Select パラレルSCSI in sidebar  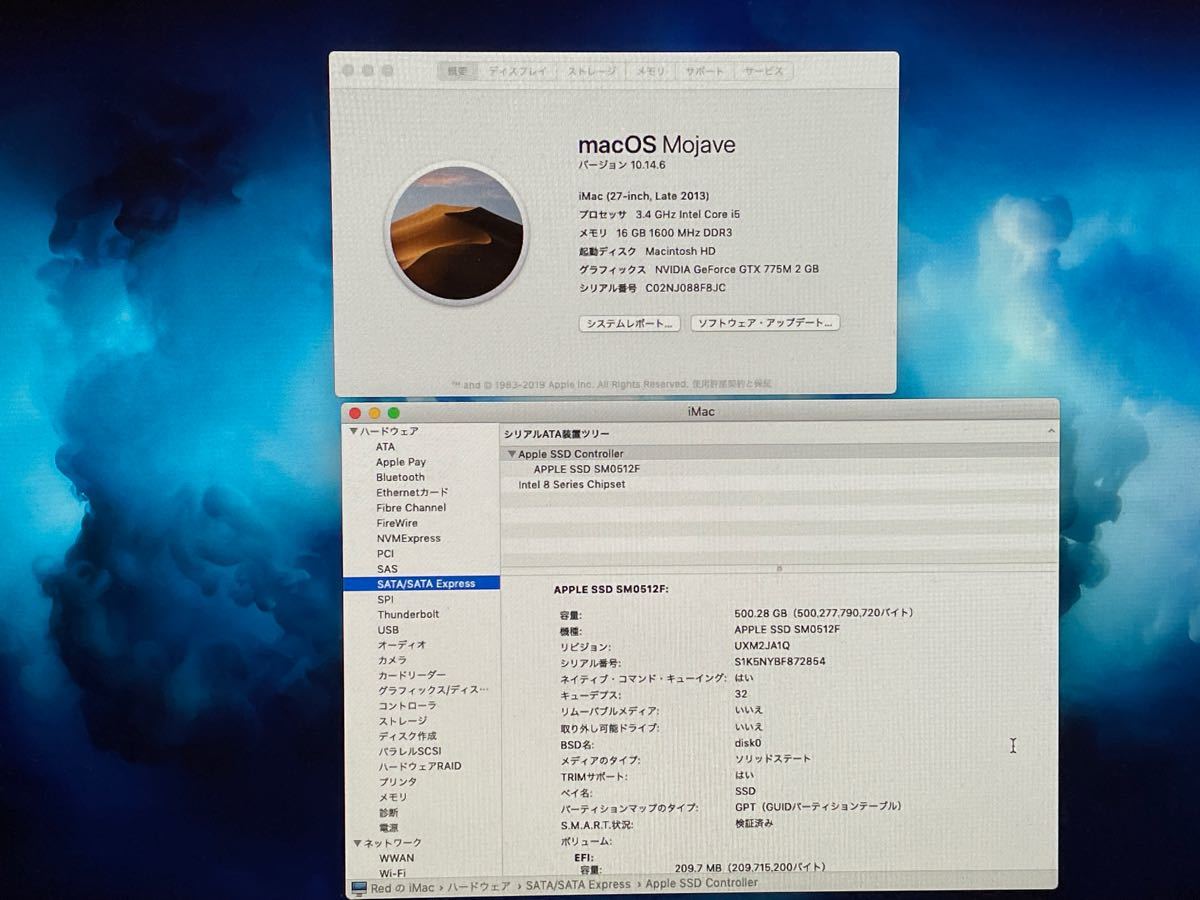coord(410,751)
